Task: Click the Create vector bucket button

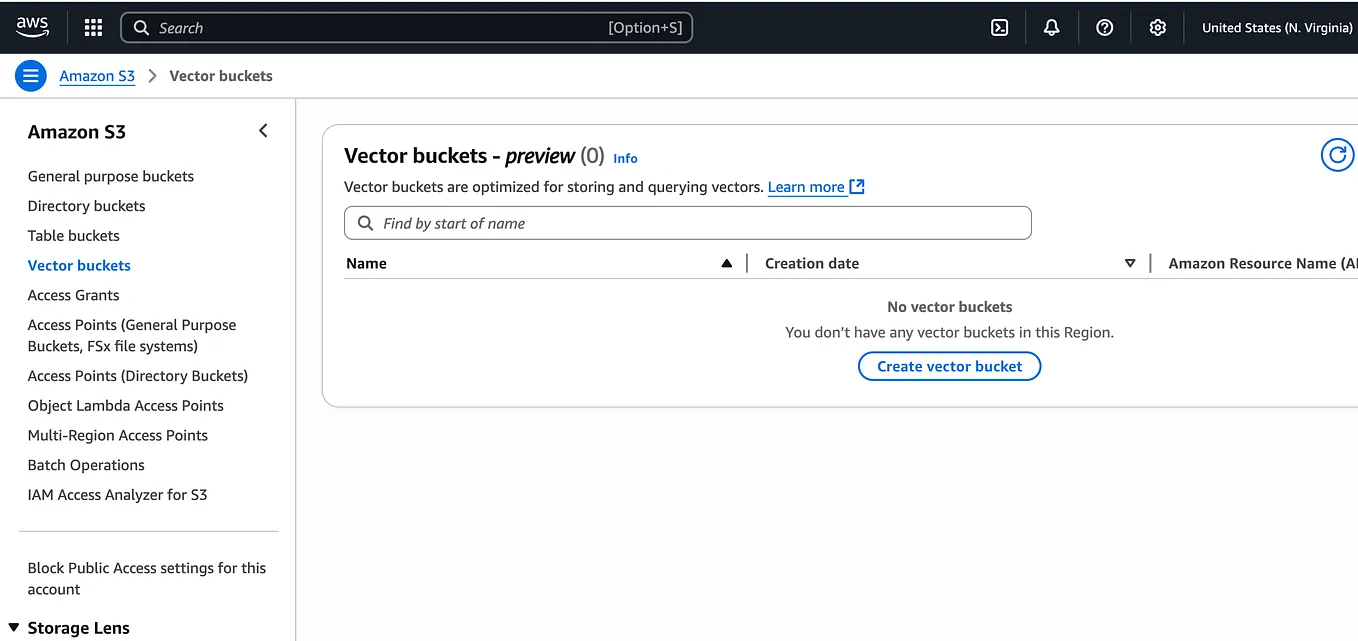Action: click(949, 366)
